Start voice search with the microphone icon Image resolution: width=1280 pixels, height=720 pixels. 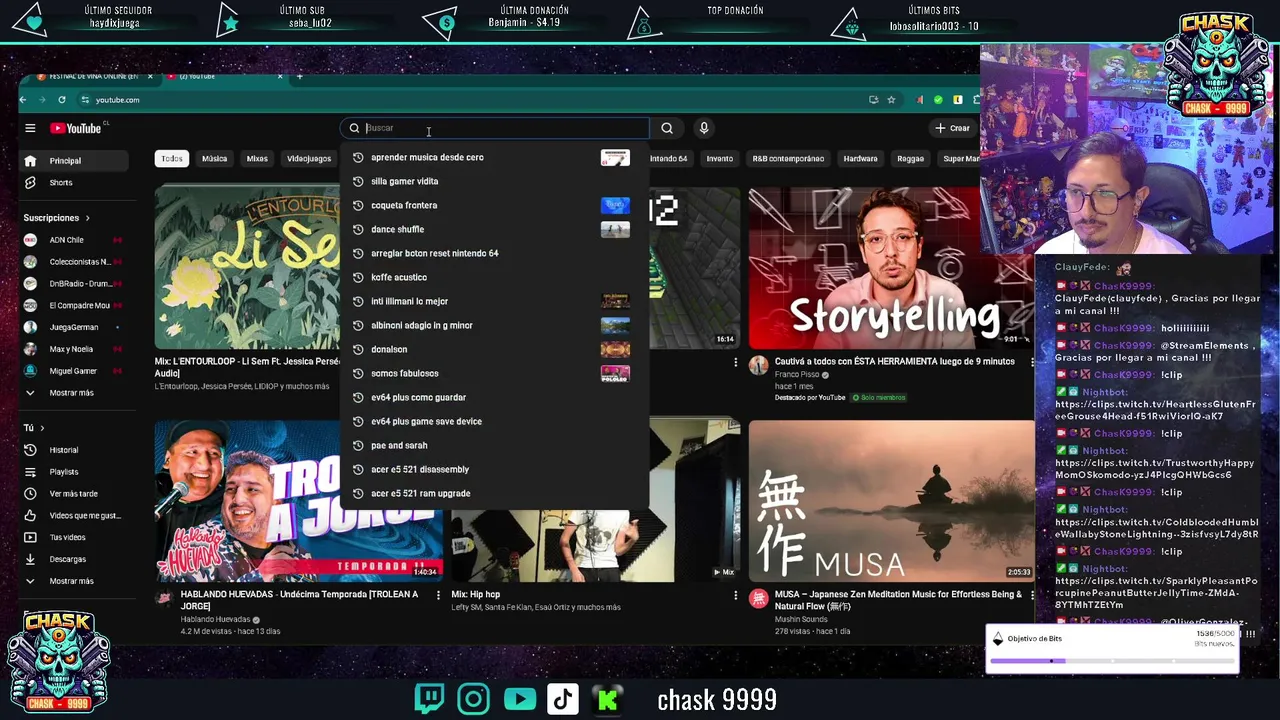pos(704,128)
